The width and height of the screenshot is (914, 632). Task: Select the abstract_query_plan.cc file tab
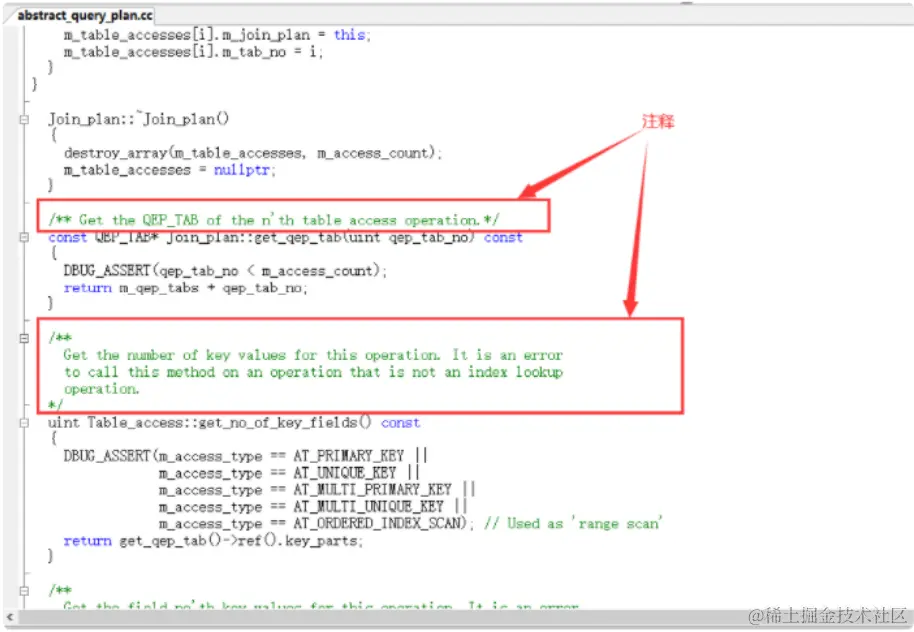85,16
